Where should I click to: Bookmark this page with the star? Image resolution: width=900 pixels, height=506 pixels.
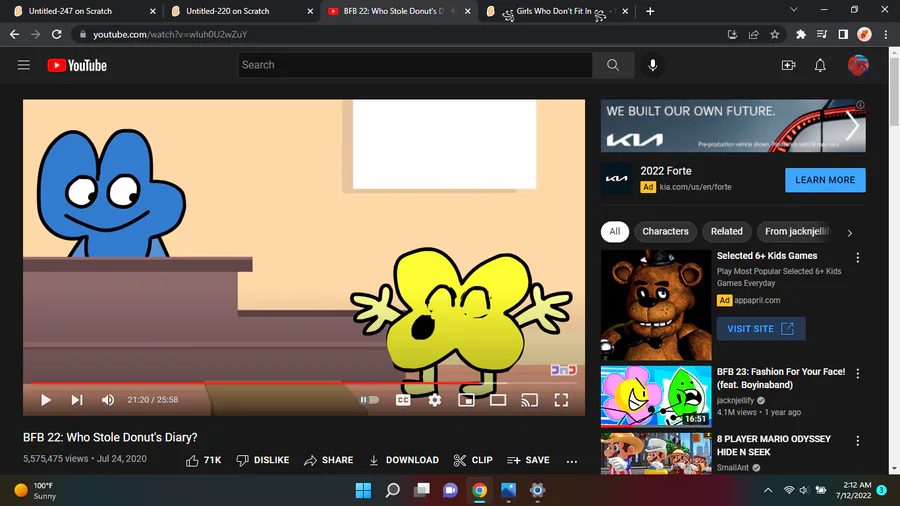pos(775,34)
